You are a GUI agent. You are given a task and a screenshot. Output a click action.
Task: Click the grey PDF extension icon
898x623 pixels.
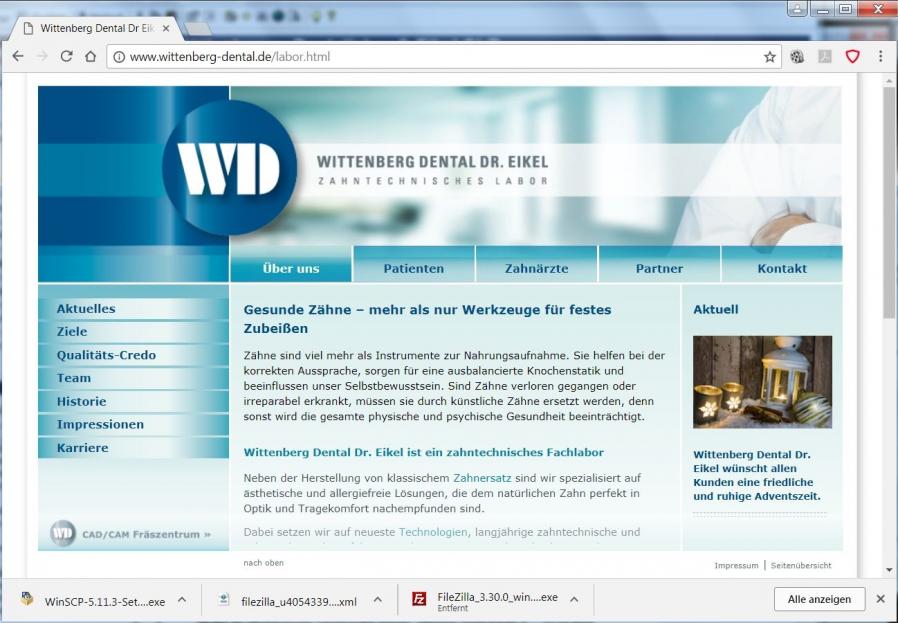825,56
